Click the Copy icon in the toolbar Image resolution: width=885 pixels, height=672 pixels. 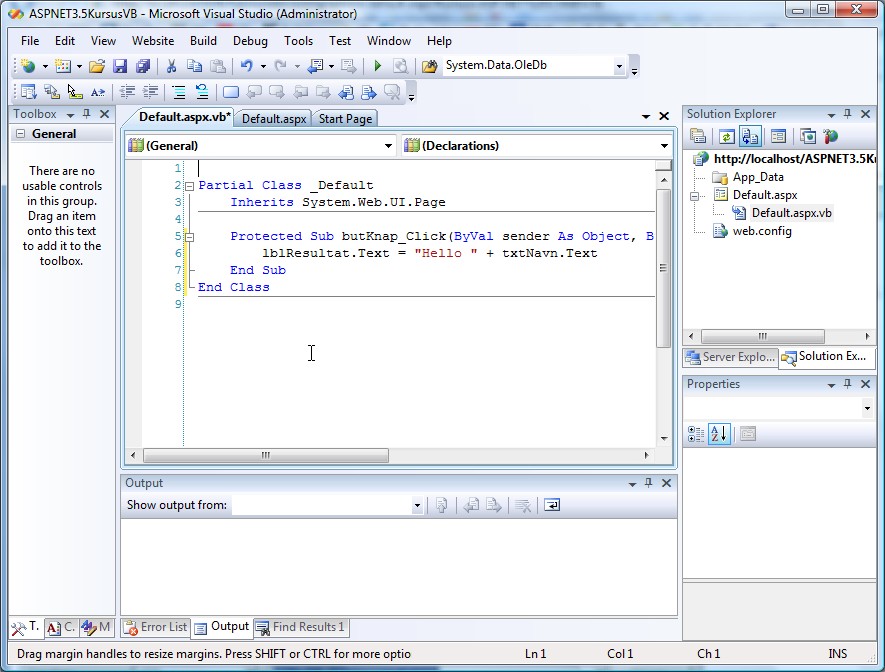tap(194, 66)
